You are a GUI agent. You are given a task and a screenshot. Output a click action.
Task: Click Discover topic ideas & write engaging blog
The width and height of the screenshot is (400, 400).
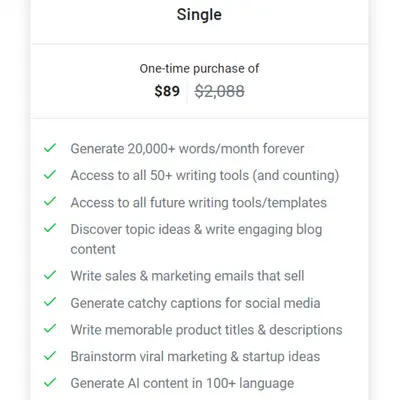196,229
